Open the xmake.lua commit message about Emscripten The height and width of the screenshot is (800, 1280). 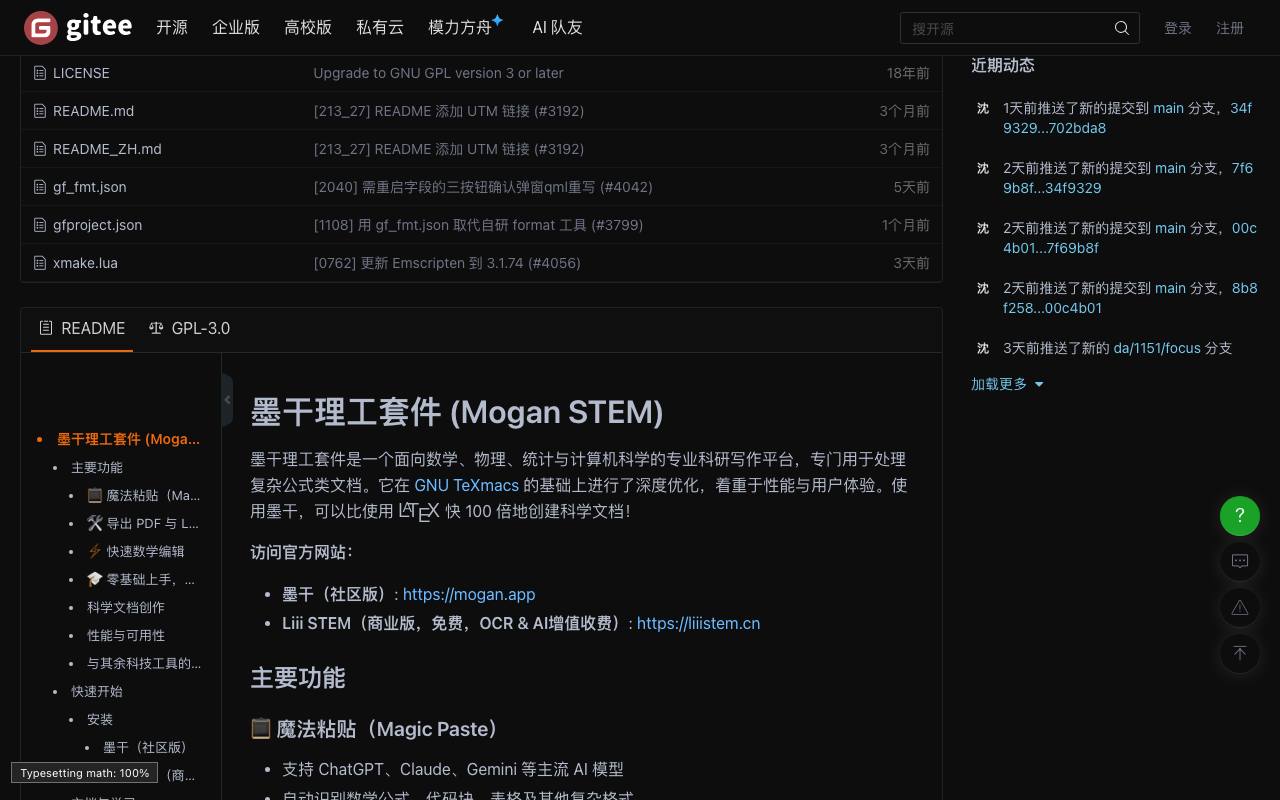coord(447,263)
